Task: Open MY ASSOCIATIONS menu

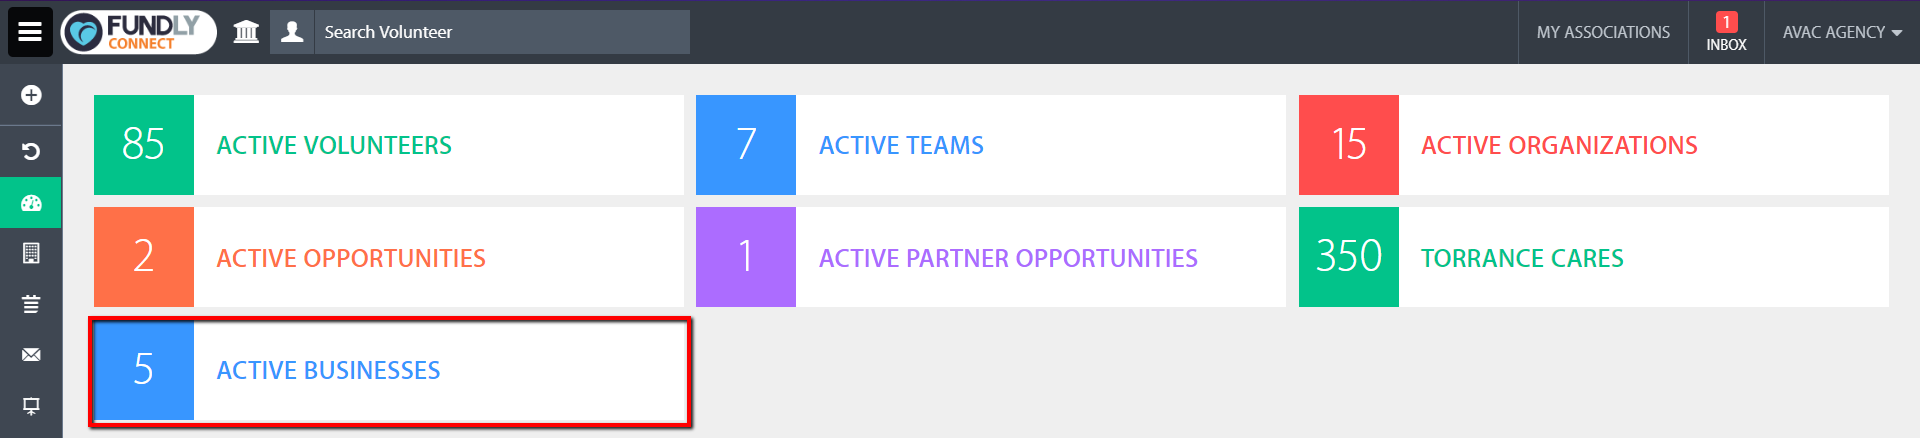Action: click(1603, 32)
